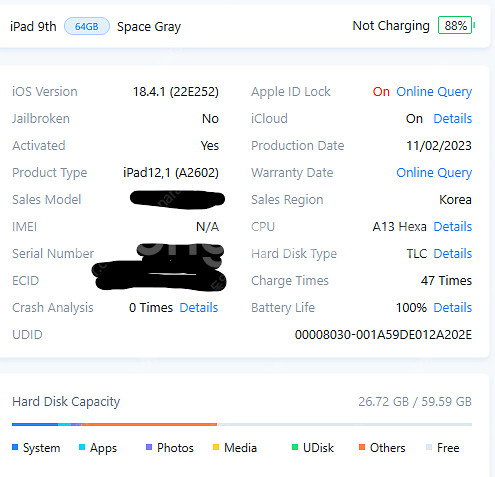Image resolution: width=495 pixels, height=477 pixels.
Task: Click the 64GB storage badge
Action: (87, 26)
